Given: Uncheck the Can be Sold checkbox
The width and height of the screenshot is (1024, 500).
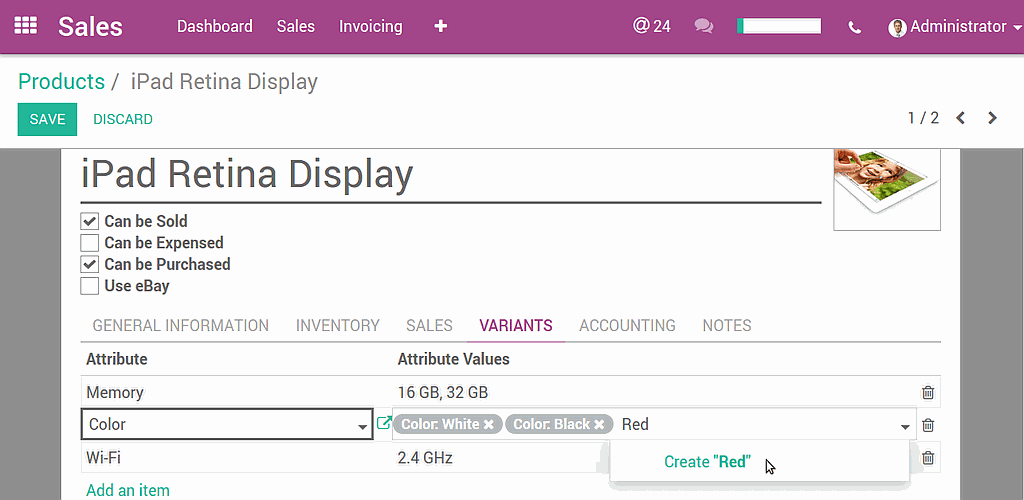Looking at the screenshot, I should click(x=90, y=221).
